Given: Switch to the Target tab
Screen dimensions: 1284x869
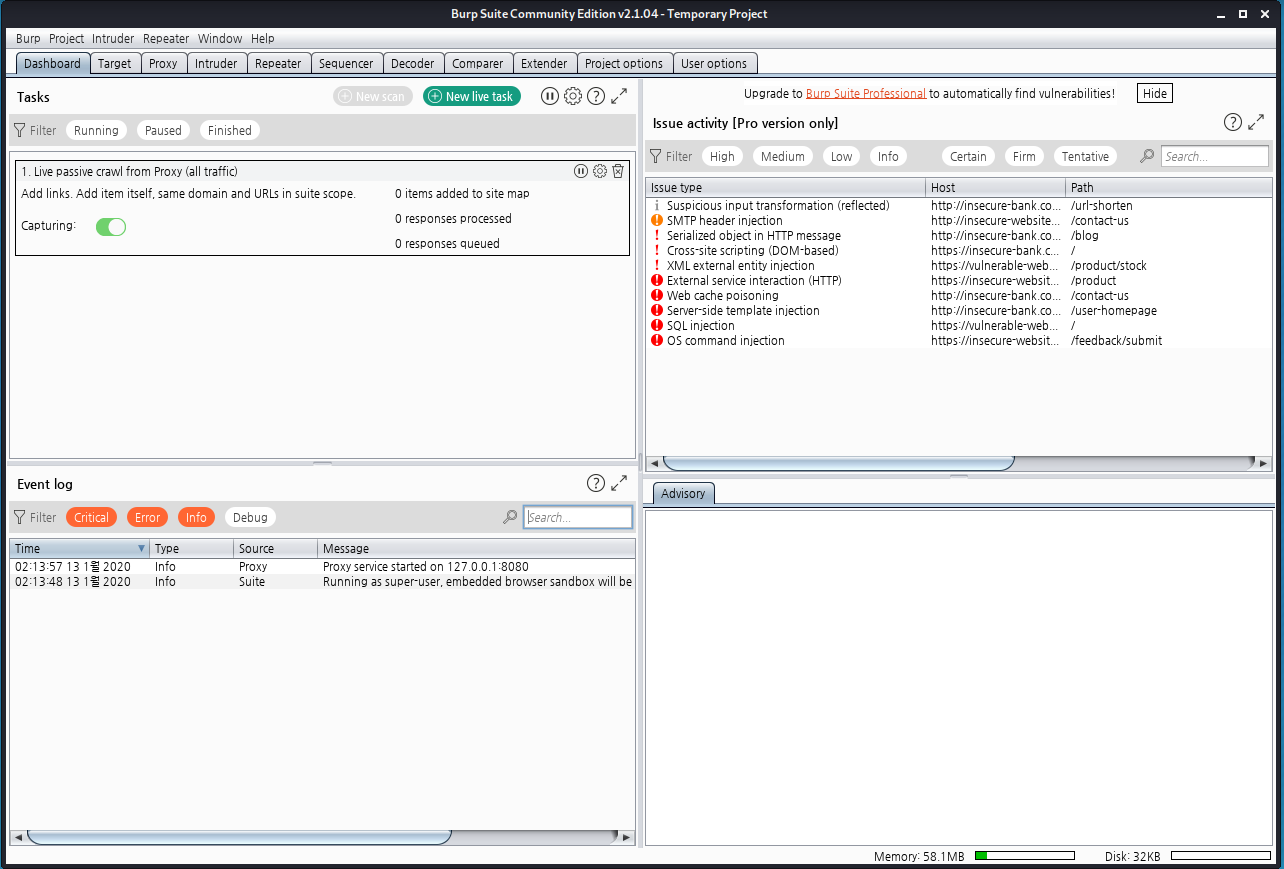Looking at the screenshot, I should click(115, 63).
